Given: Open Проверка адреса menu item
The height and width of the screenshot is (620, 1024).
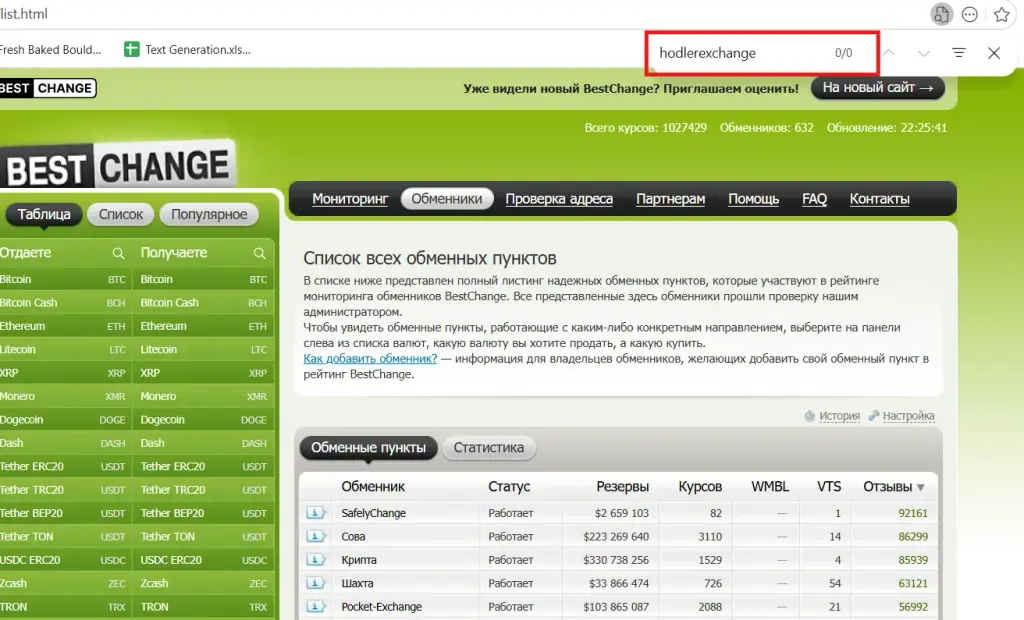Looking at the screenshot, I should 559,199.
